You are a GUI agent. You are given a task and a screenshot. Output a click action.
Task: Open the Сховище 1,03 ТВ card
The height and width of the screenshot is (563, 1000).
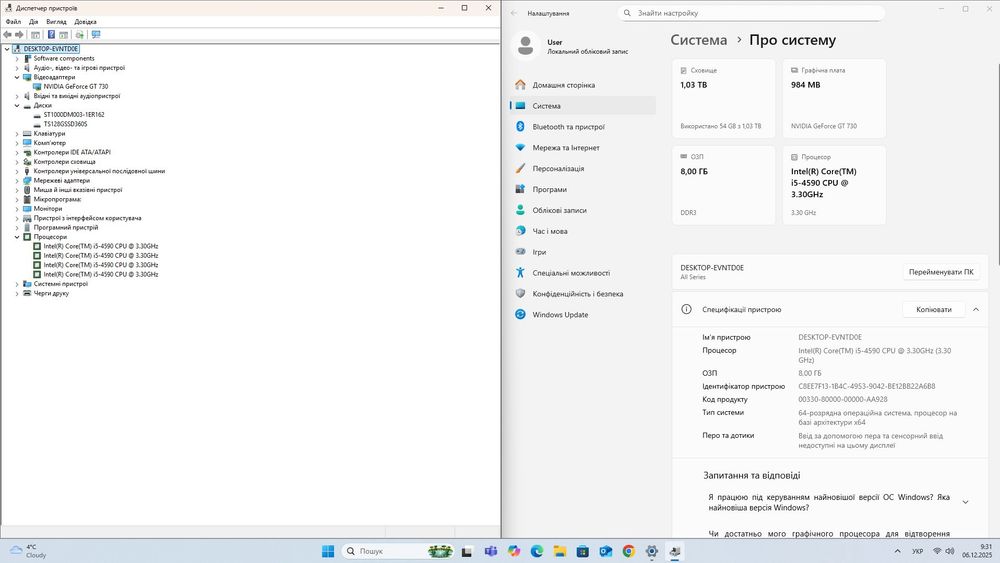tap(723, 98)
